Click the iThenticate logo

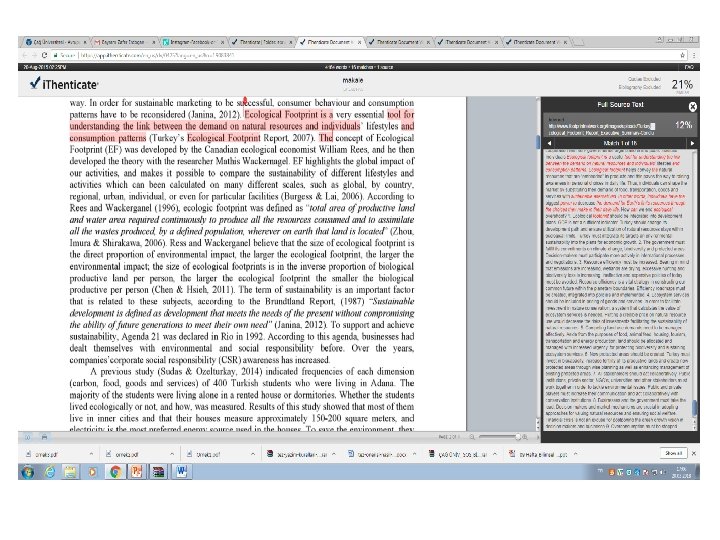(x=64, y=84)
